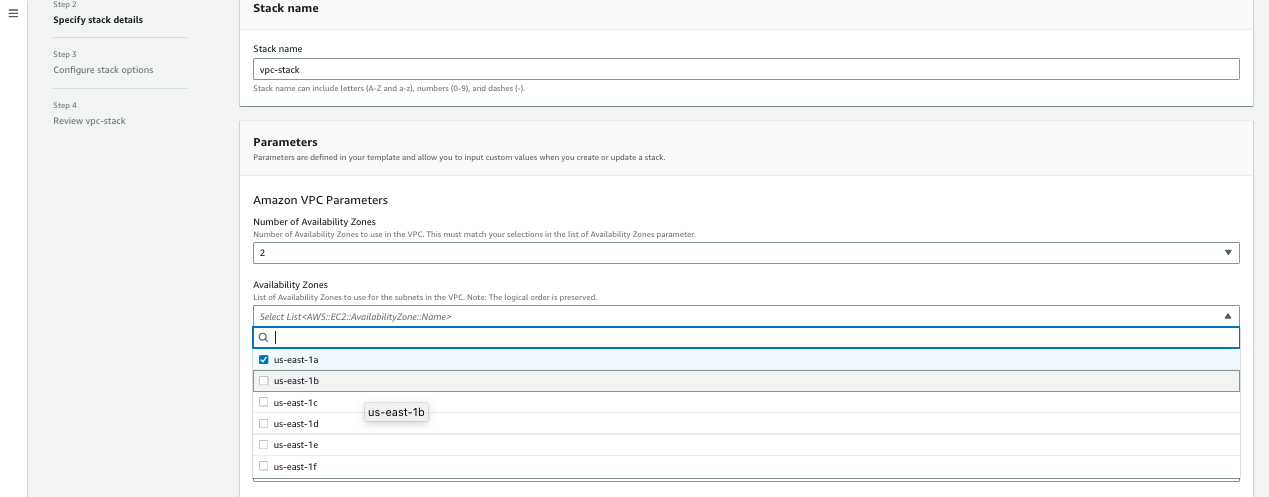Click the Stack name field containing vpc-stack
The image size is (1269, 497).
pos(745,70)
